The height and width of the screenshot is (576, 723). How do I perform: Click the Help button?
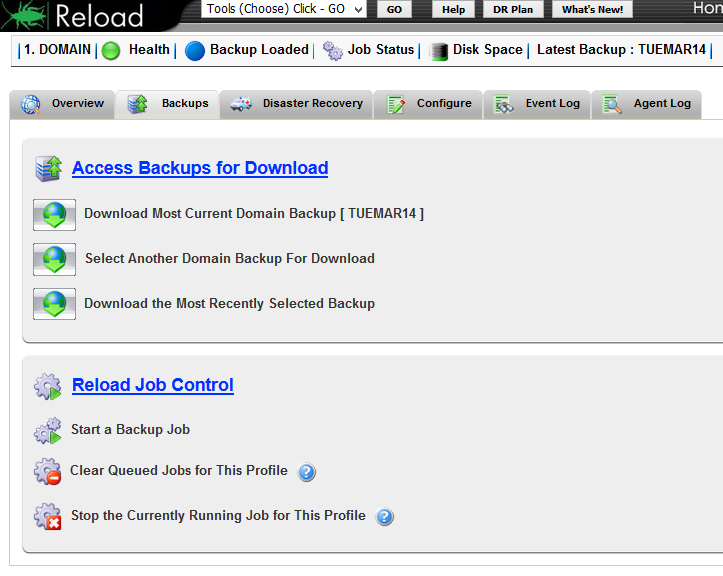coord(453,9)
